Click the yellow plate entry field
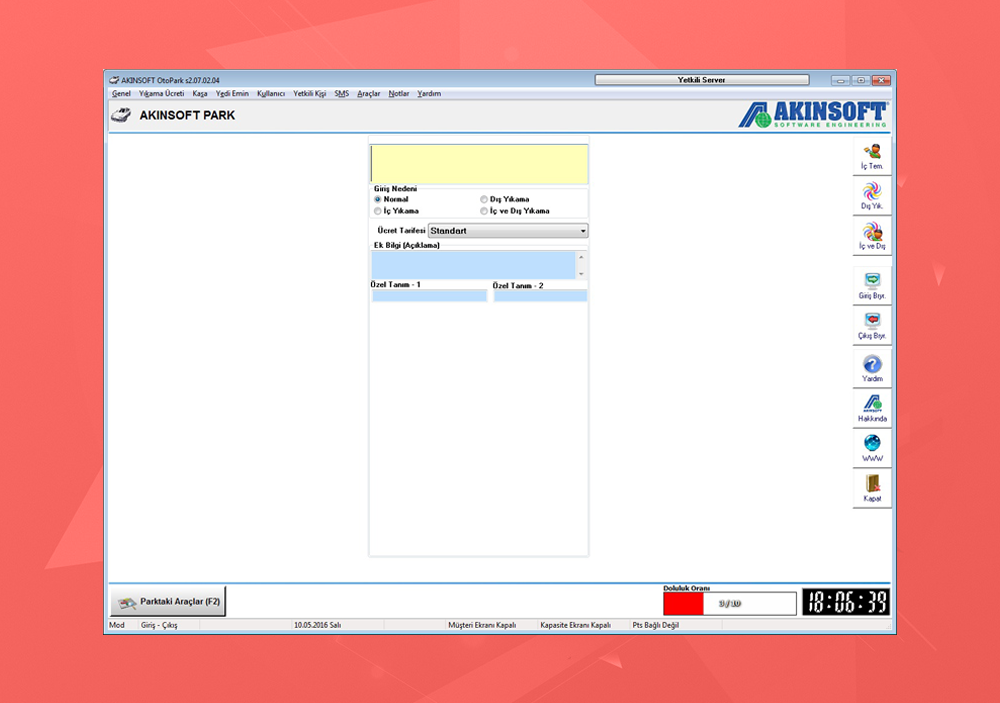Screen dimensions: 1000x703 pos(479,164)
